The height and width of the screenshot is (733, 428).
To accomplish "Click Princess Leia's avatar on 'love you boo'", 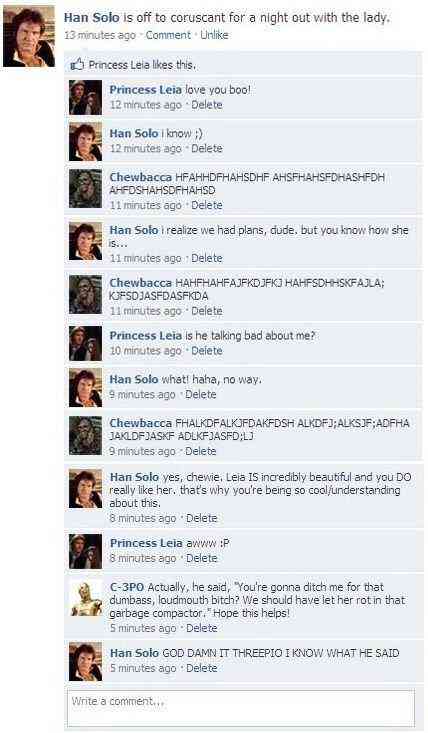I will tap(86, 97).
